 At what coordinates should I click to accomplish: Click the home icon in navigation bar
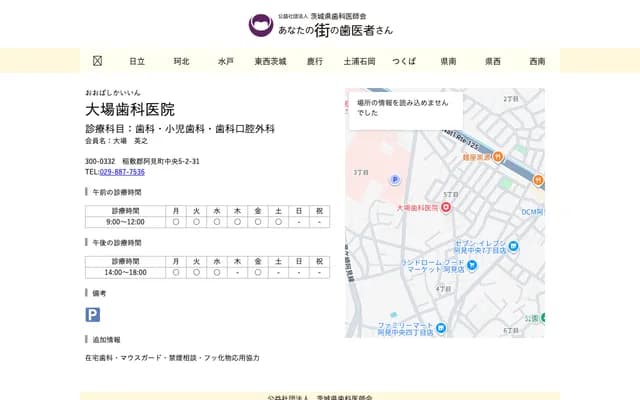tap(97, 61)
